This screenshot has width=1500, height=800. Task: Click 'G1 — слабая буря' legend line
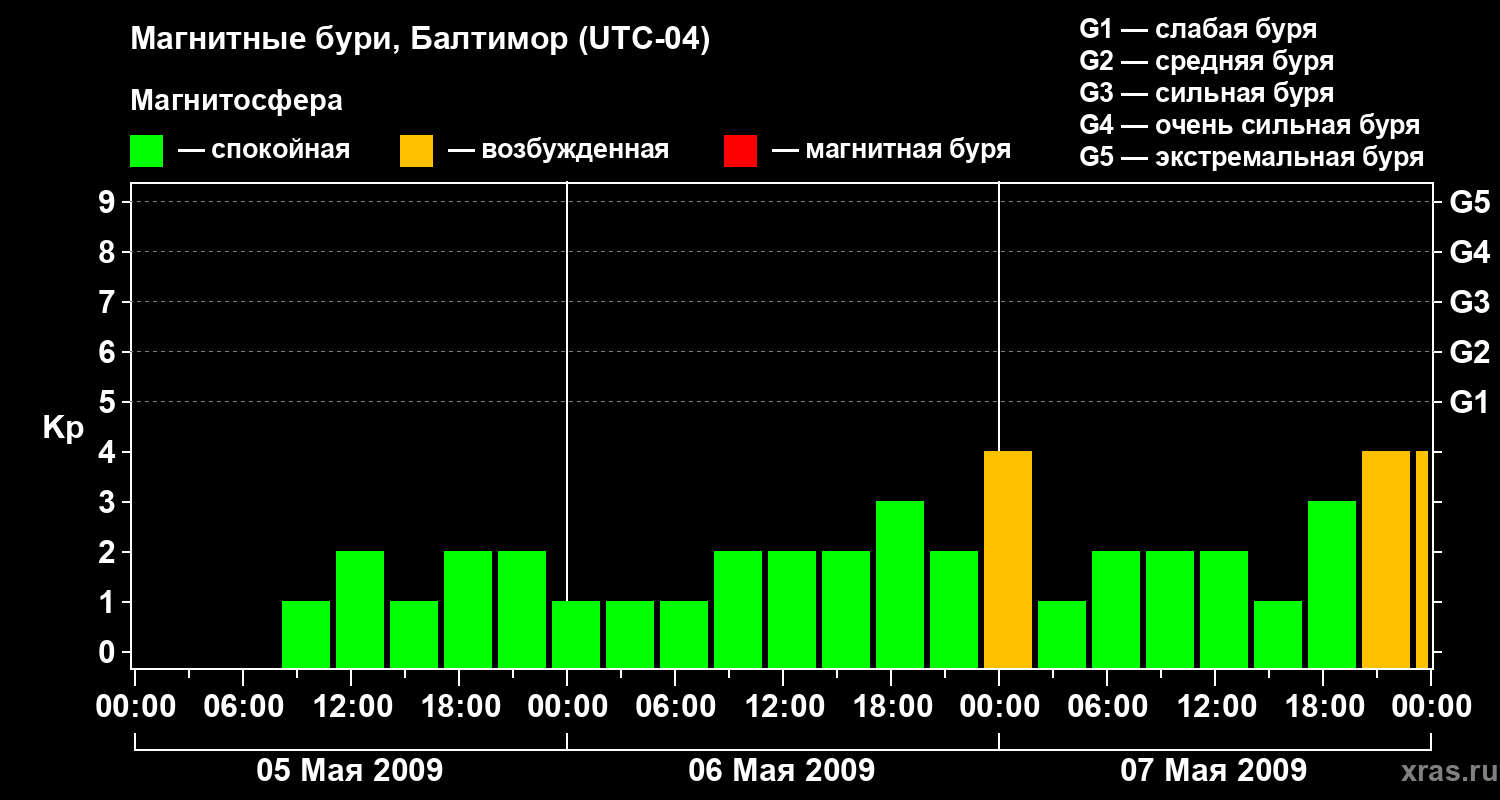(x=1198, y=29)
